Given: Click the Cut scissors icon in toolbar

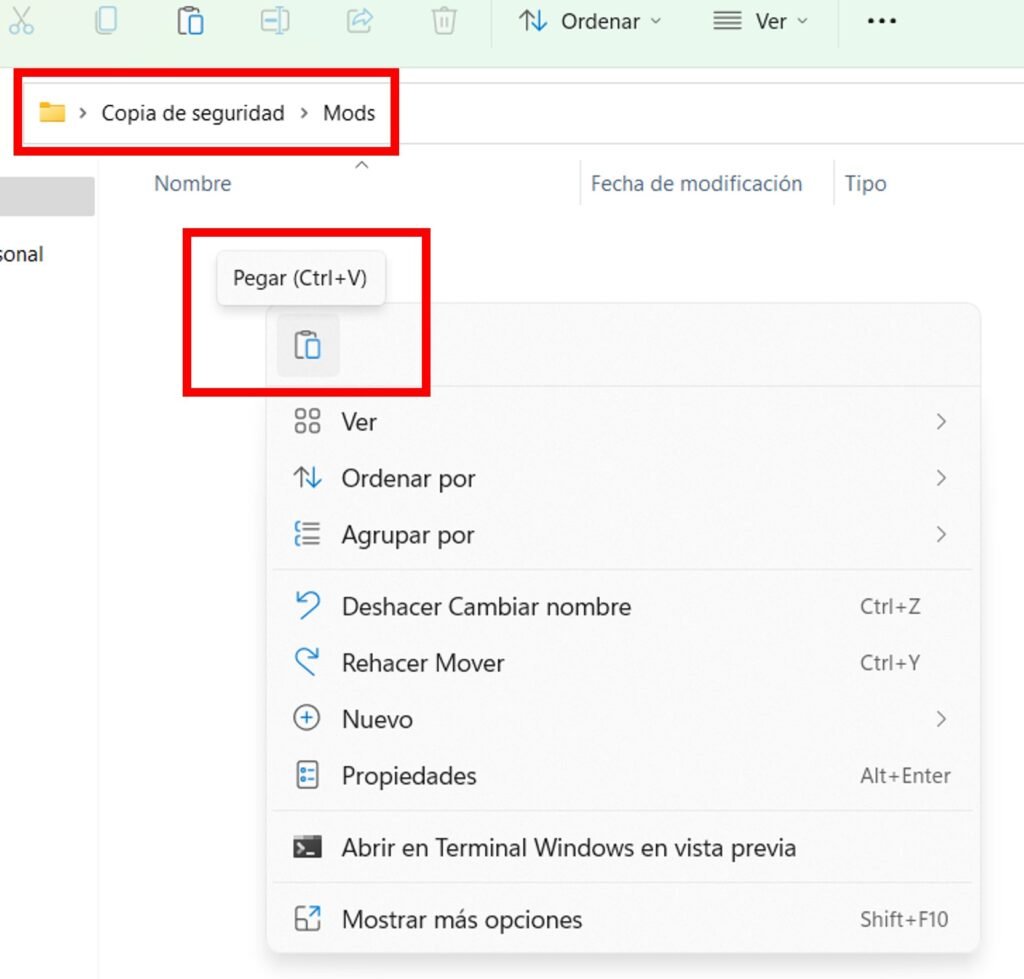Looking at the screenshot, I should (x=21, y=21).
